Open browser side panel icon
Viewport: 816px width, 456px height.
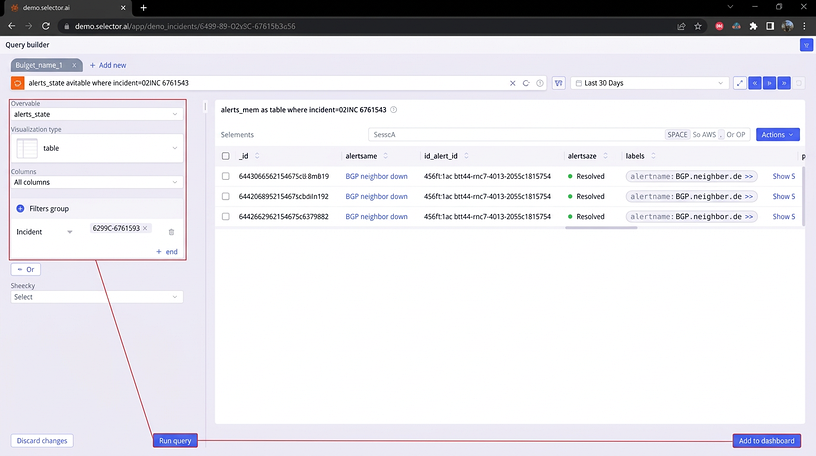[770, 26]
